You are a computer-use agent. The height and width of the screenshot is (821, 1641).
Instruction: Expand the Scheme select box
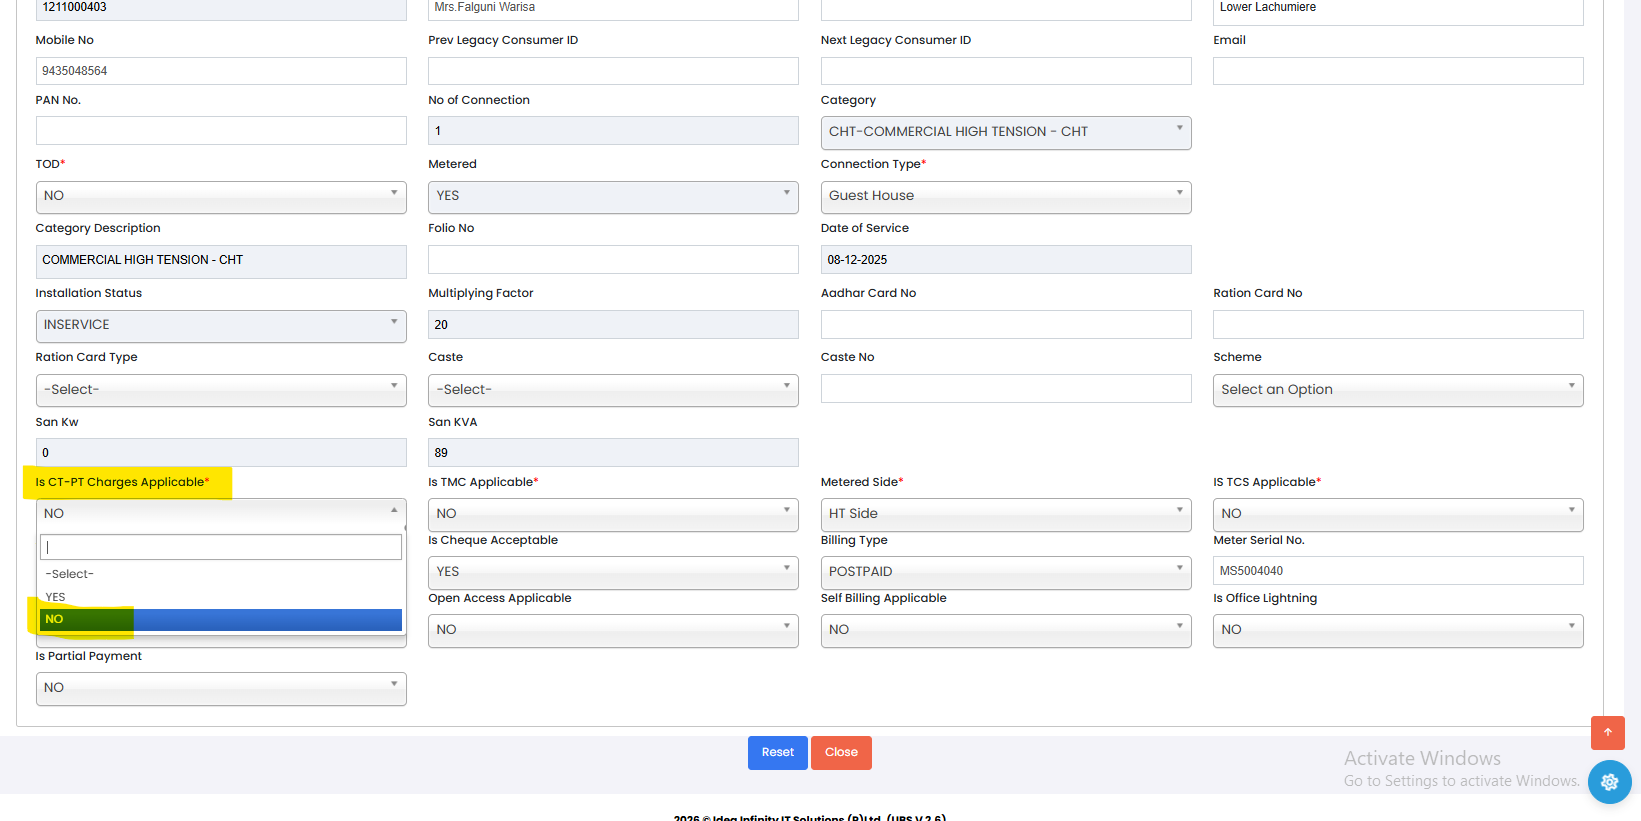coord(1397,390)
